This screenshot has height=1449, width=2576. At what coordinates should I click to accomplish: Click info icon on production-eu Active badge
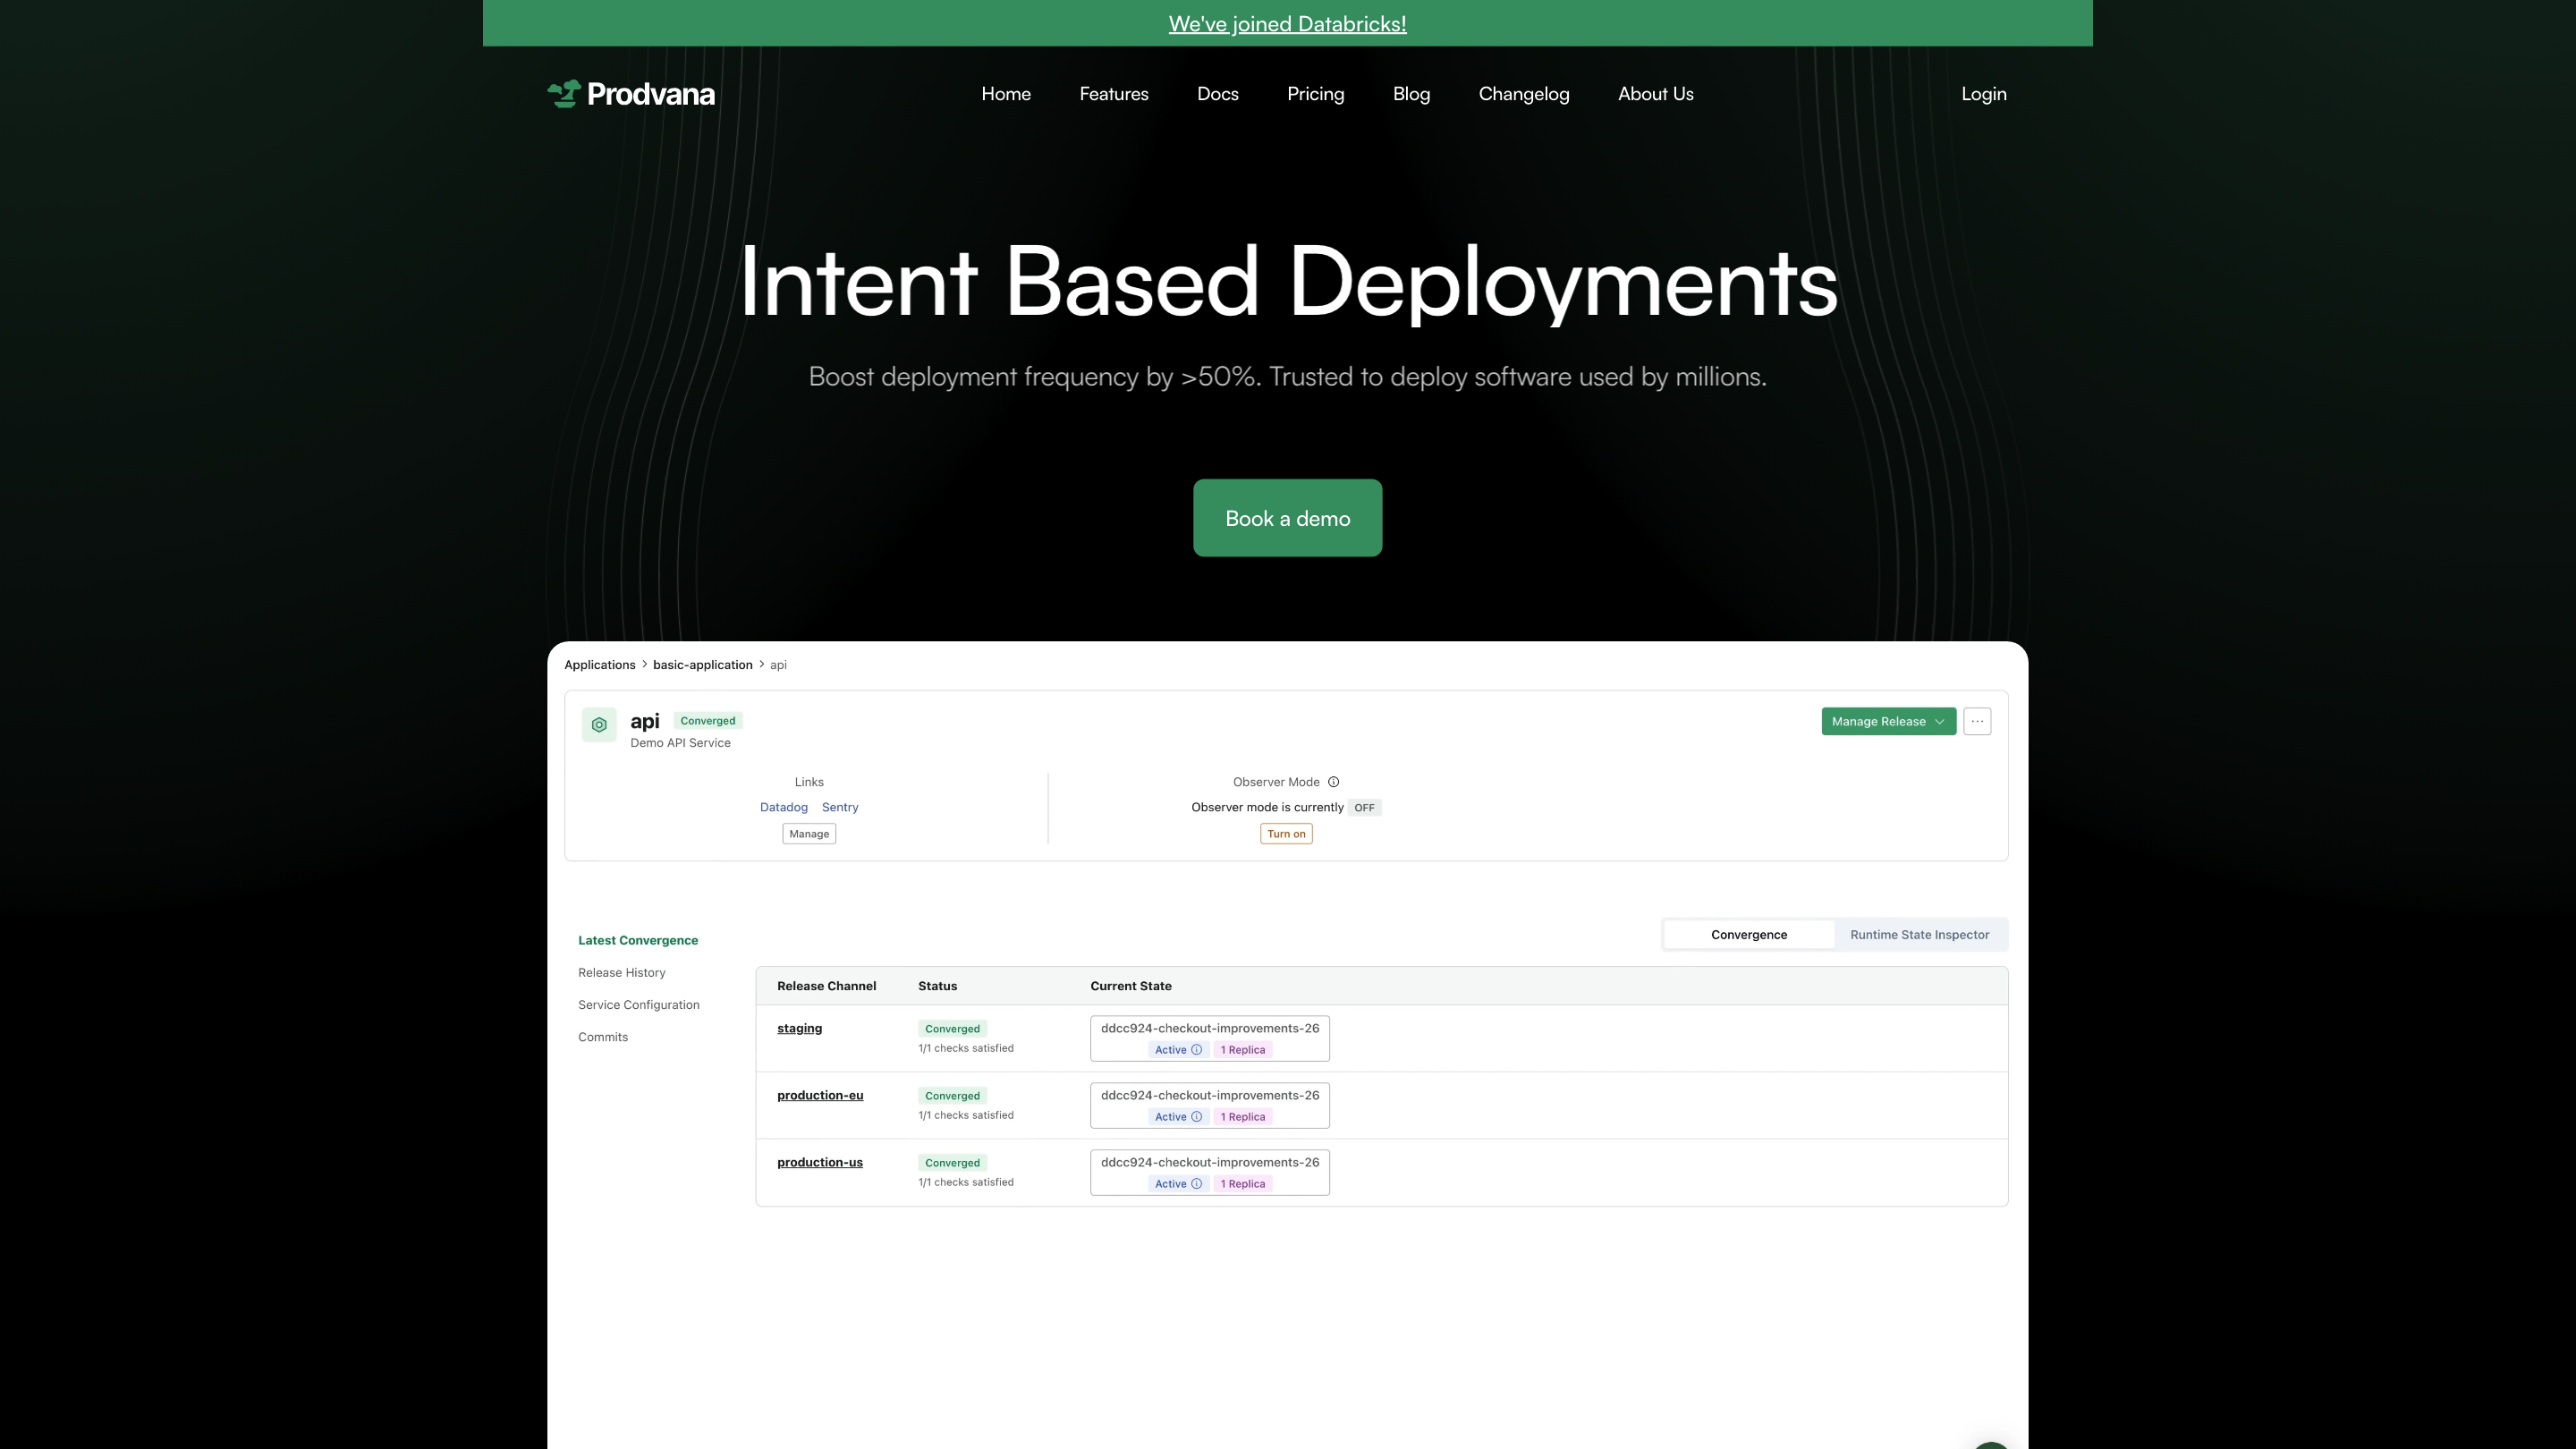pos(1197,1117)
